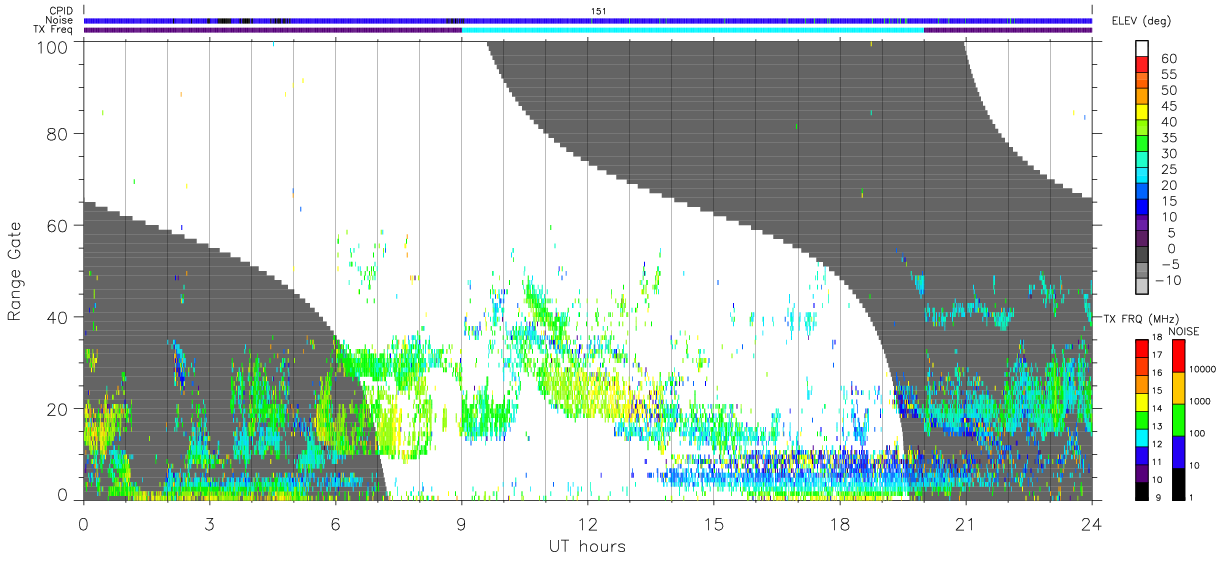The width and height of the screenshot is (1228, 567).
Task: Click the 18 tick on the UT hours axis
Action: (x=839, y=524)
